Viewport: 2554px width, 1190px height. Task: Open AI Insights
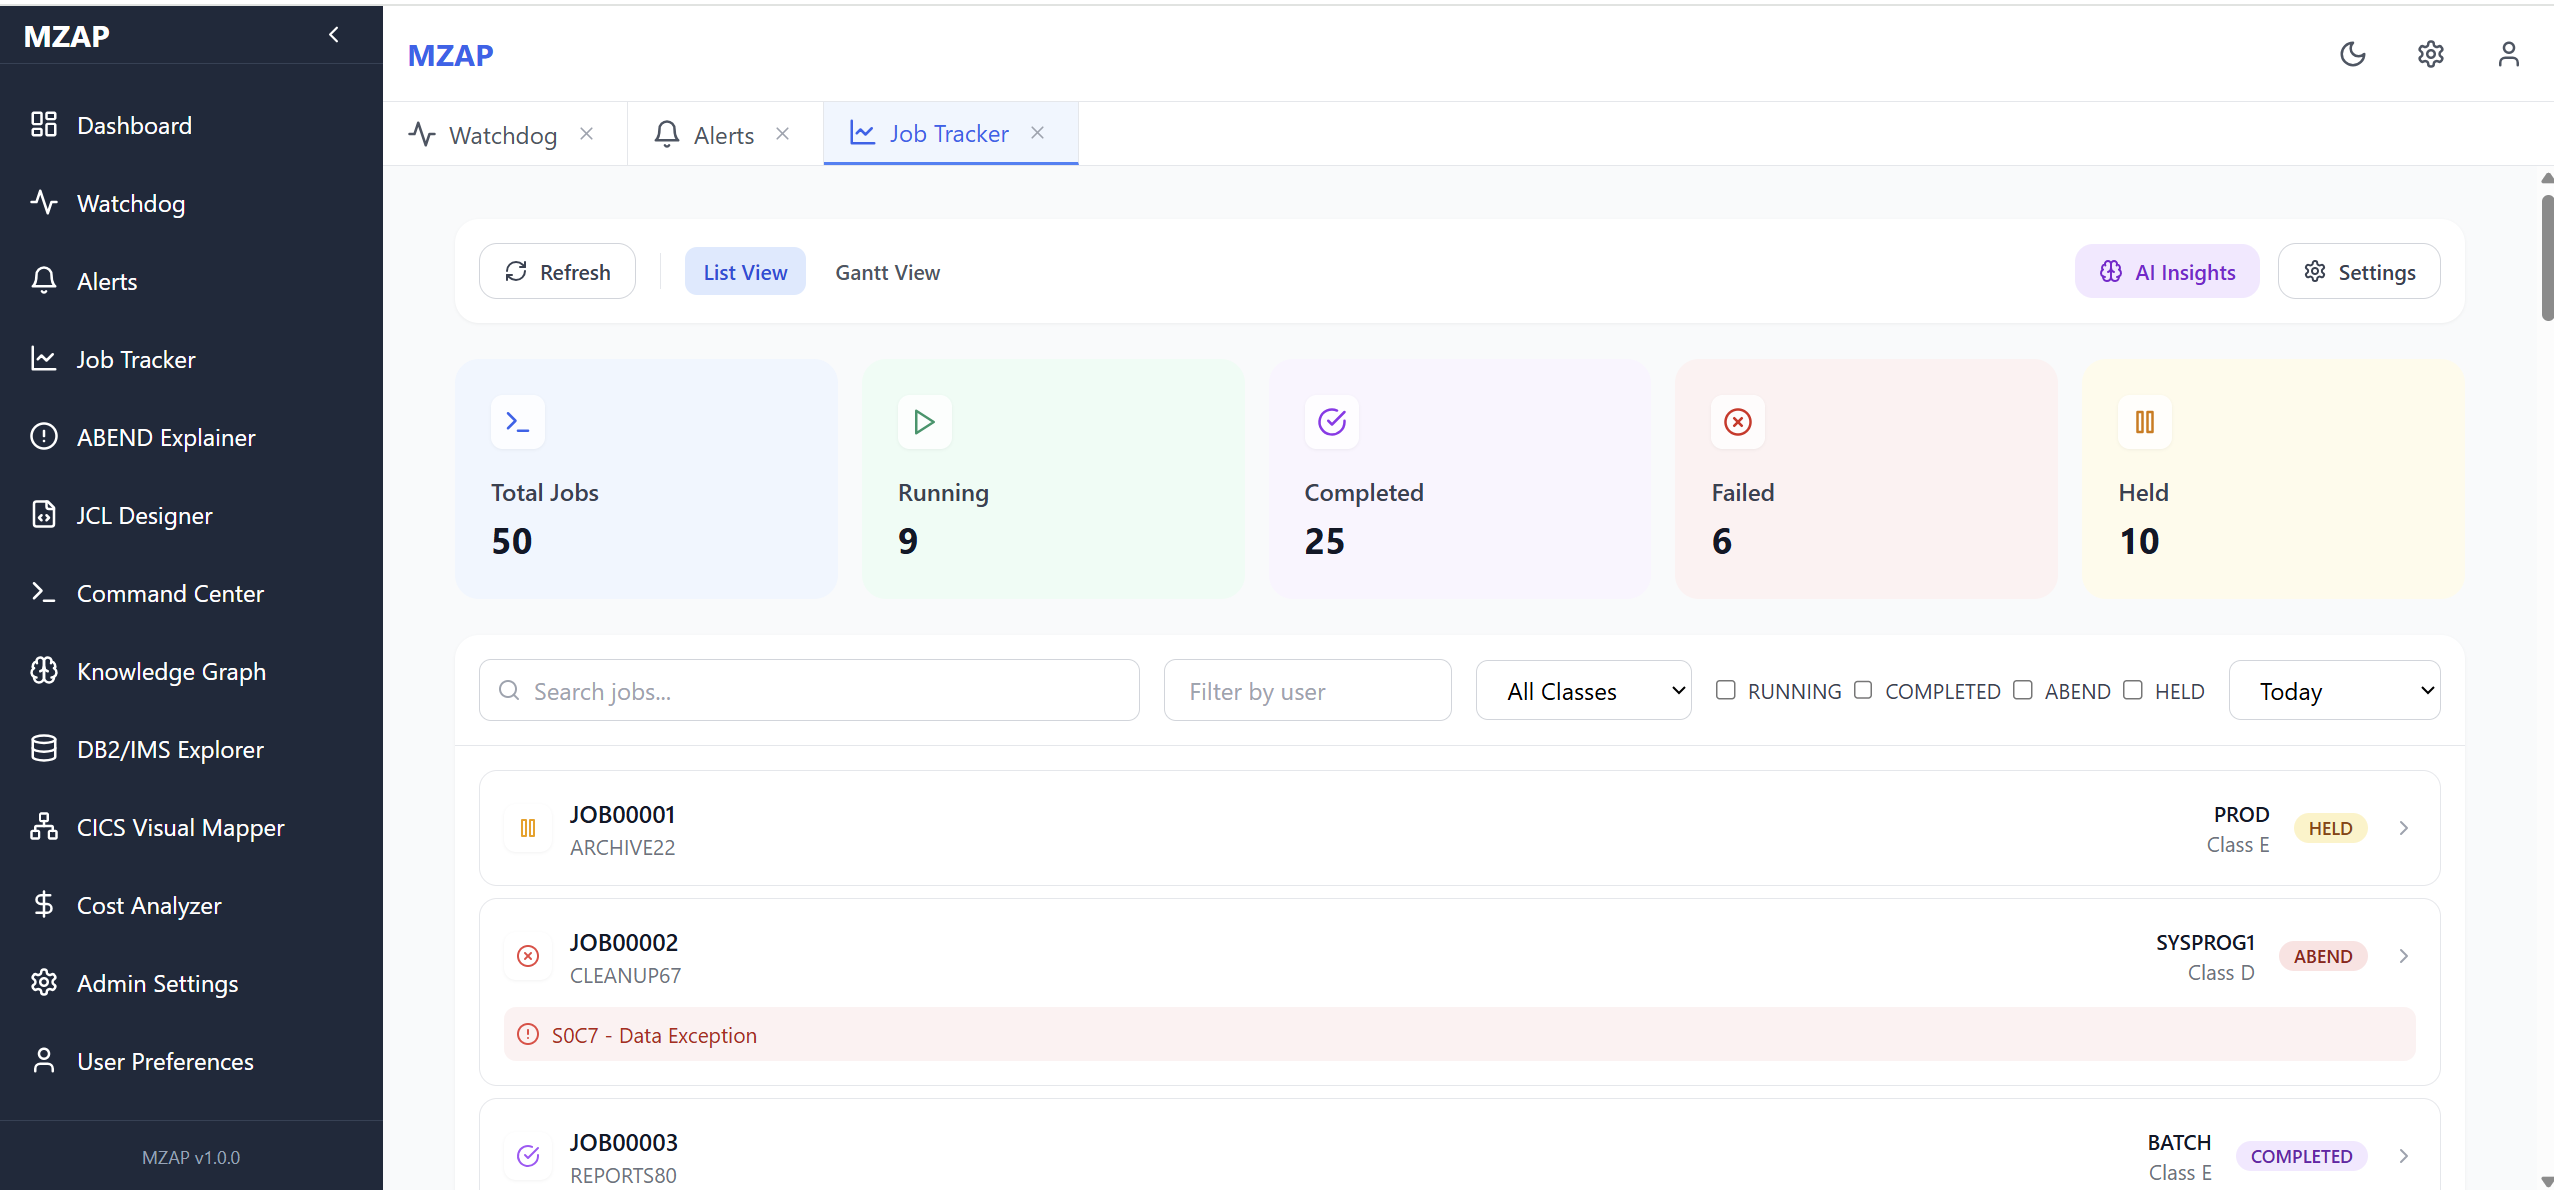tap(2166, 272)
